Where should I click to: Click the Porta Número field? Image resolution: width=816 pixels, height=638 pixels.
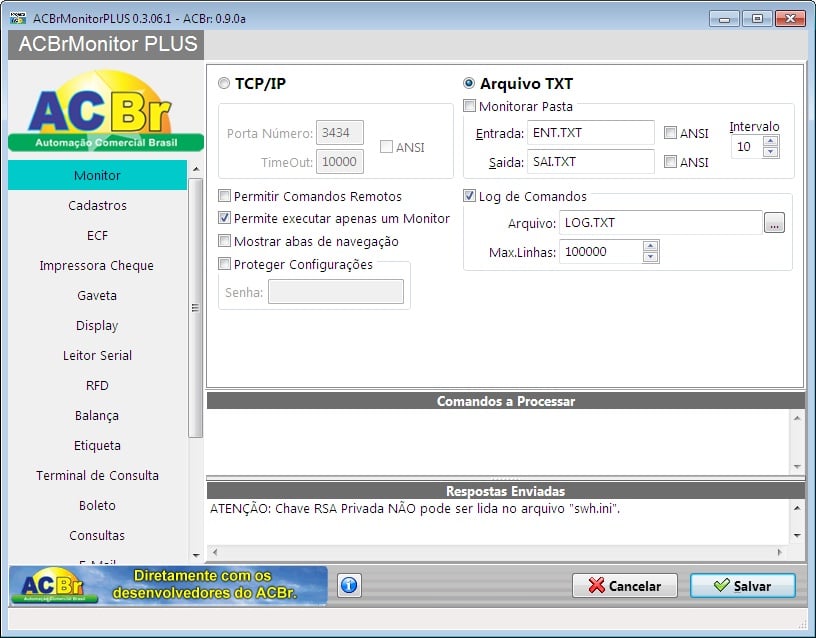pos(340,133)
